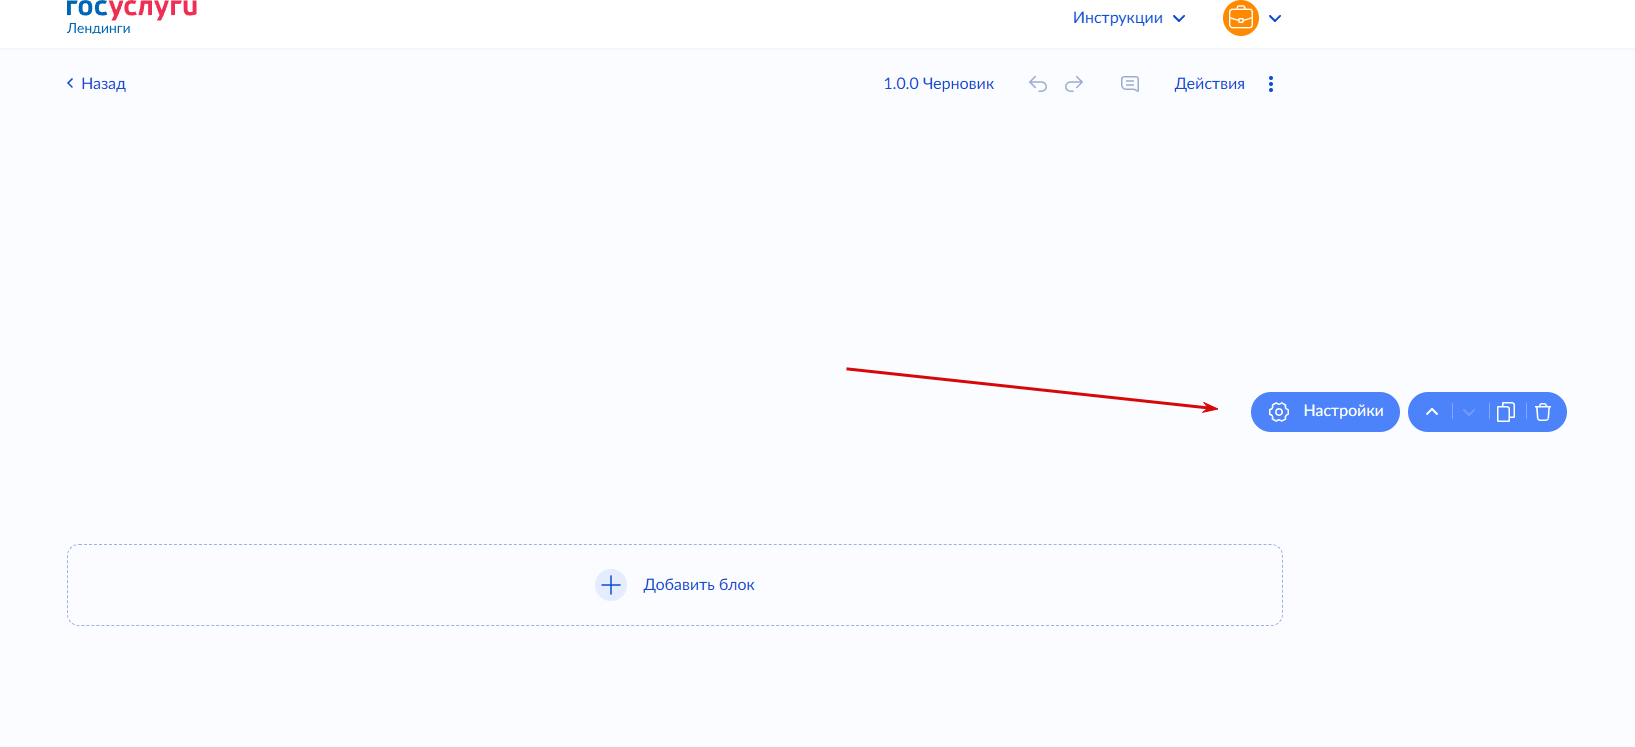Click the Gosuslugi Лендинги logo
Viewport: 1635px width, 747px height.
coord(132,17)
